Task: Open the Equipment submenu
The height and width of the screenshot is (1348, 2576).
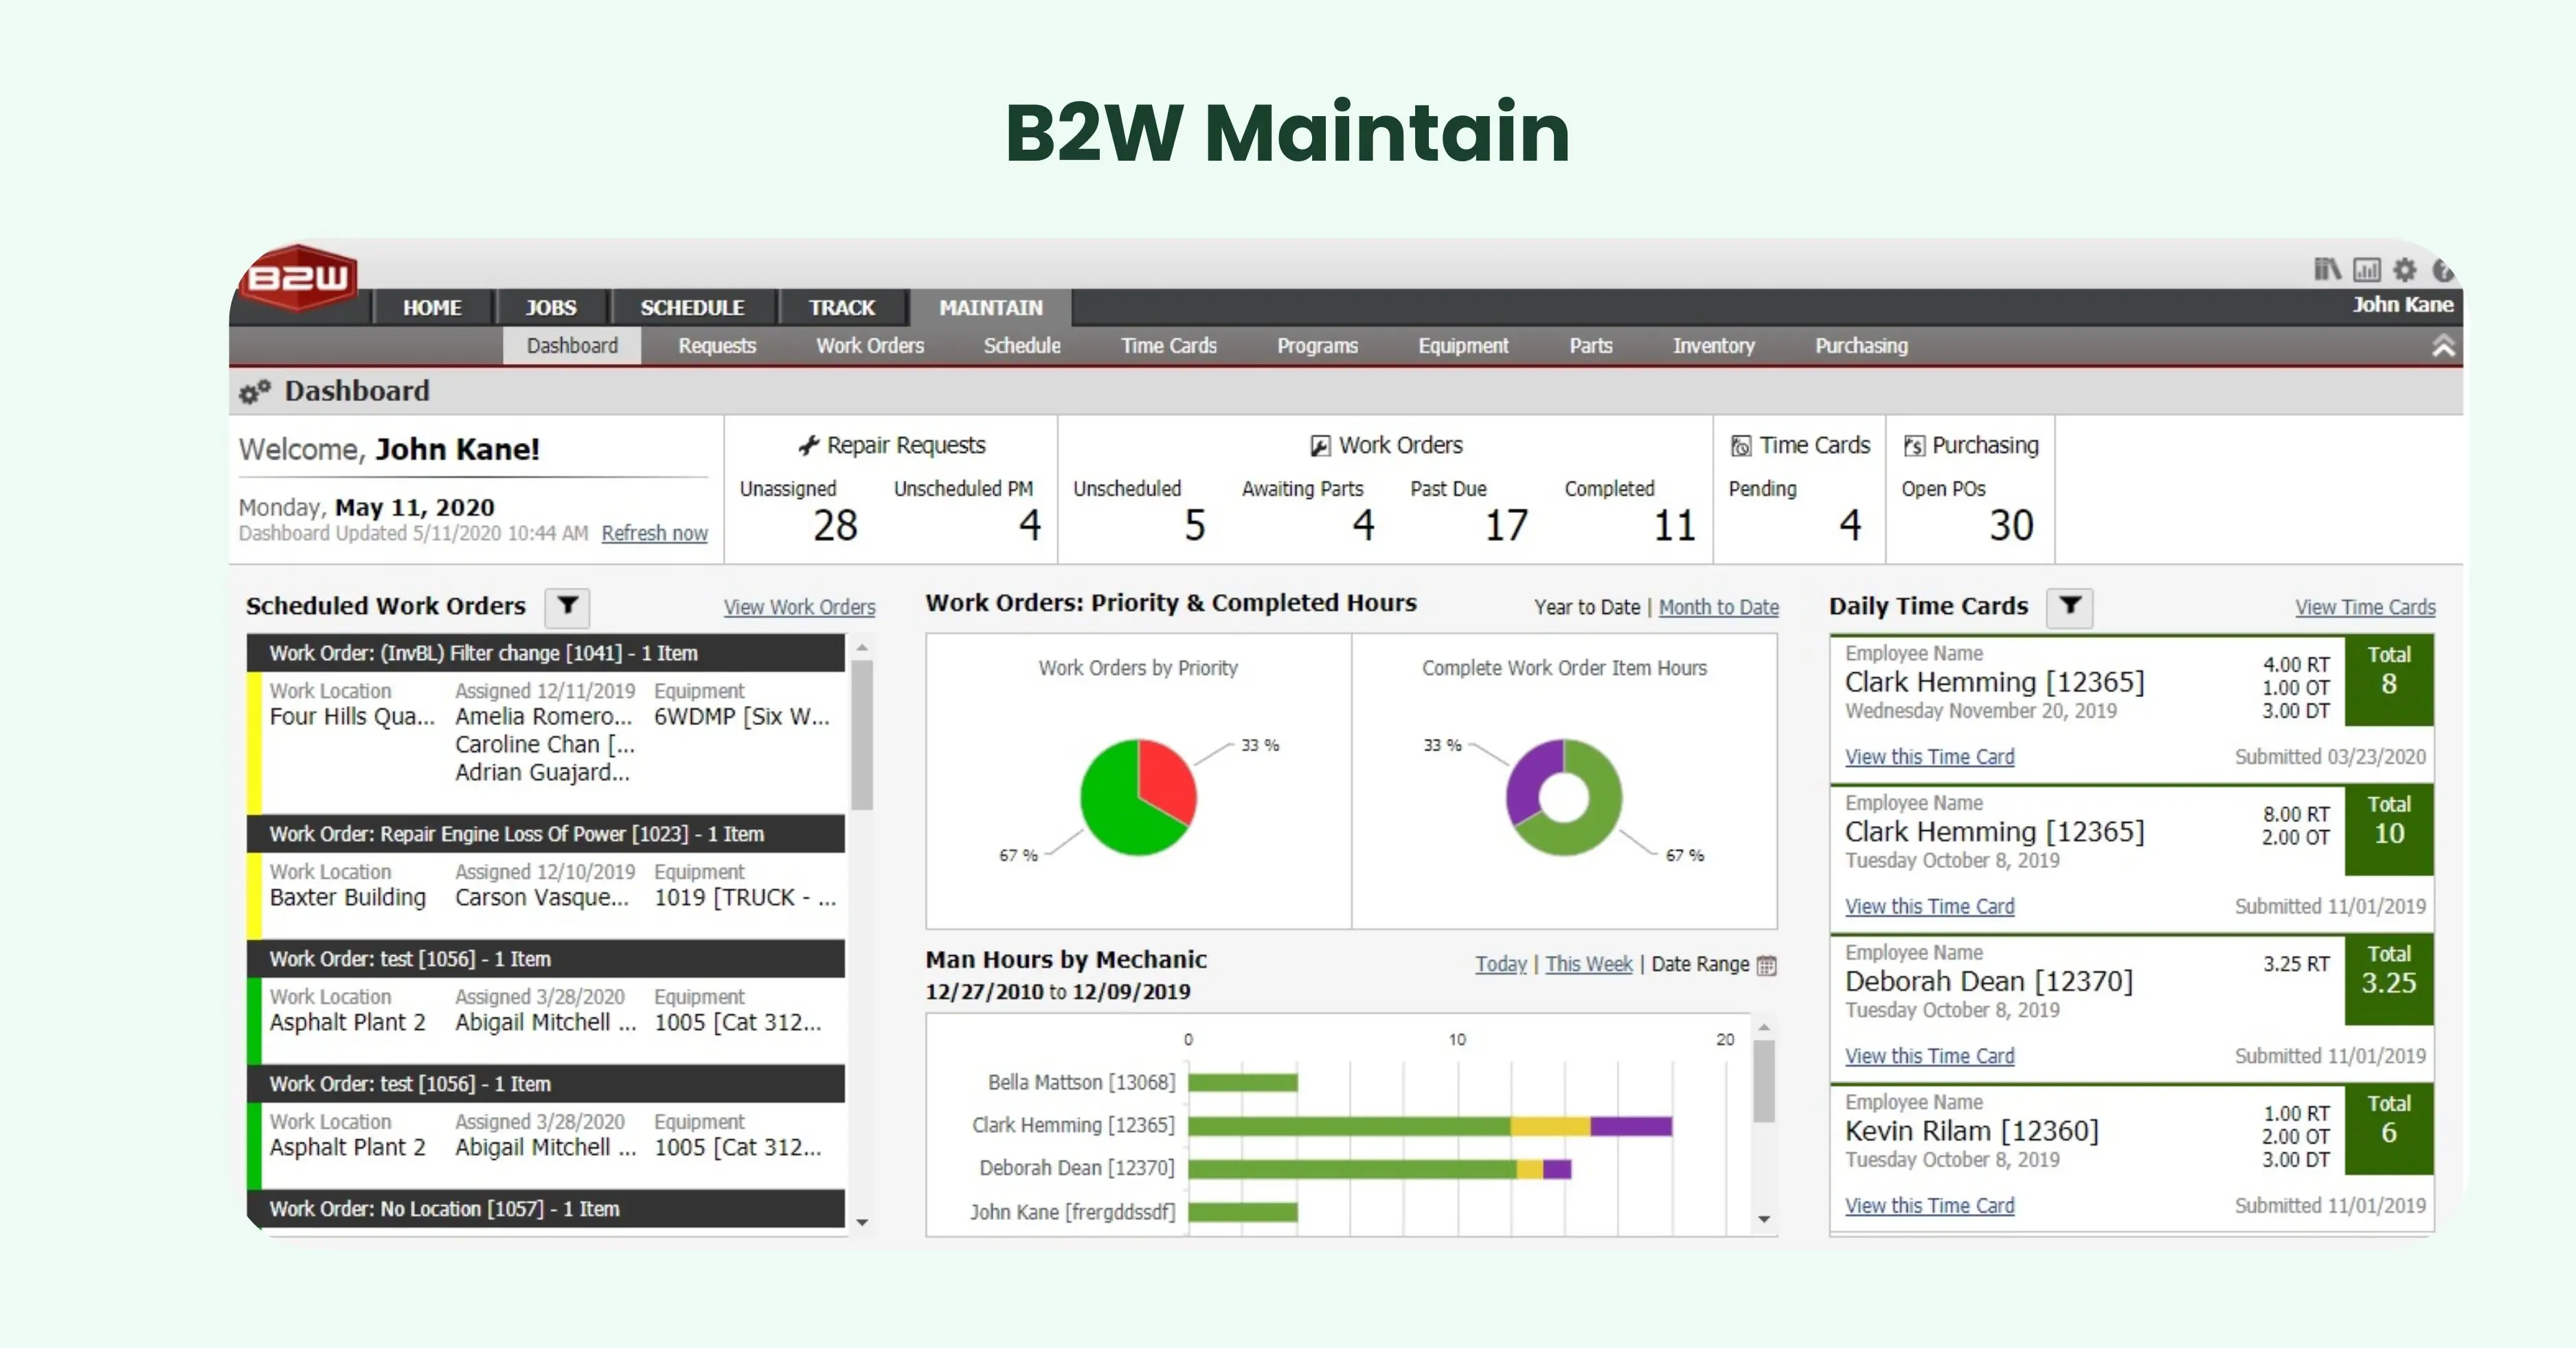Action: point(1463,345)
